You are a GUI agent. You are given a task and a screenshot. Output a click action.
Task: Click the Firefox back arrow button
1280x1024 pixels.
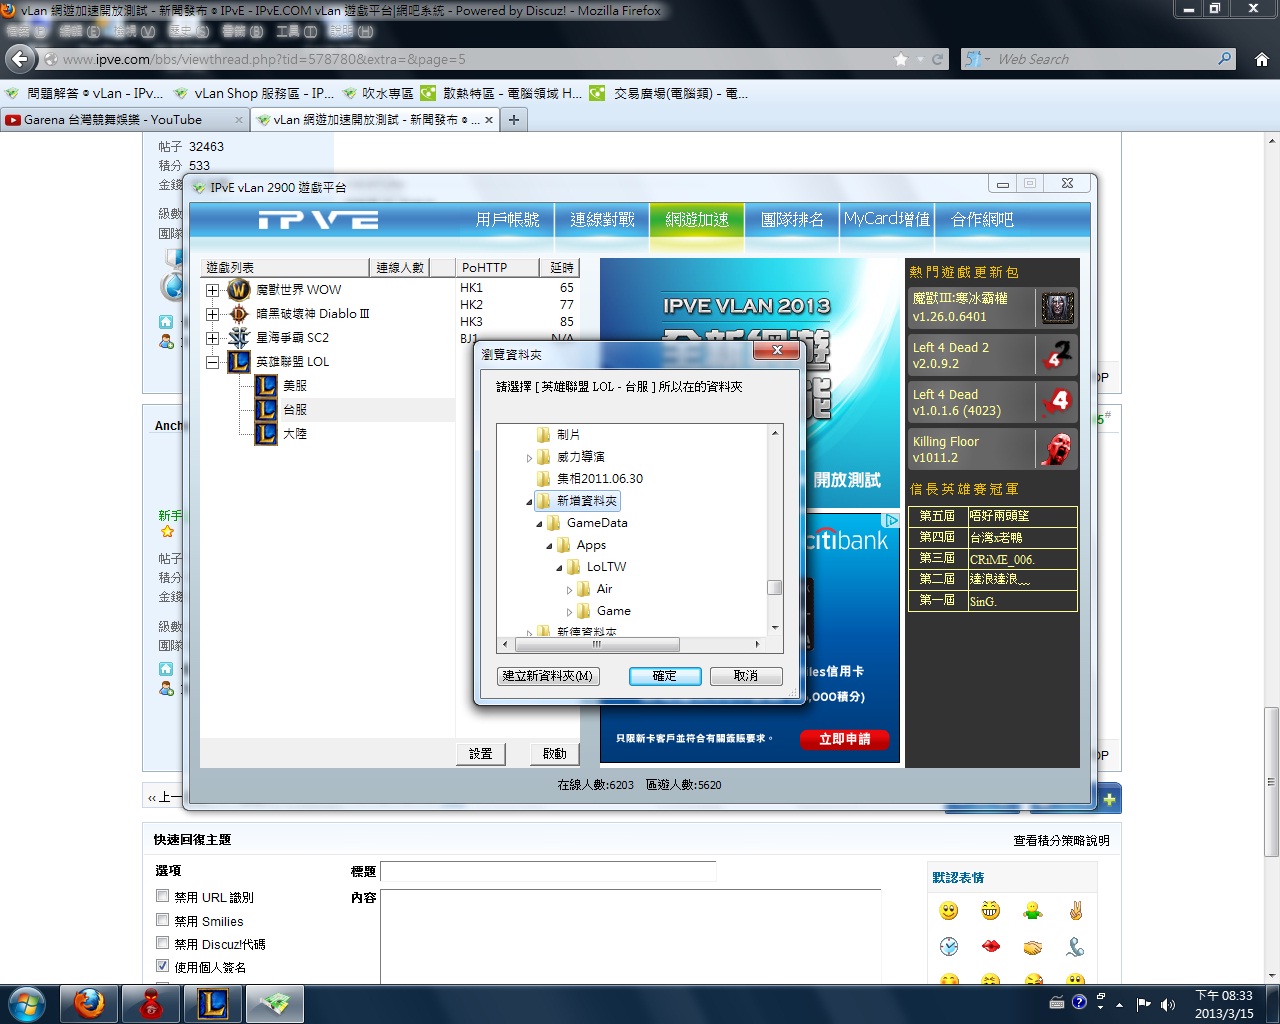pyautogui.click(x=18, y=58)
